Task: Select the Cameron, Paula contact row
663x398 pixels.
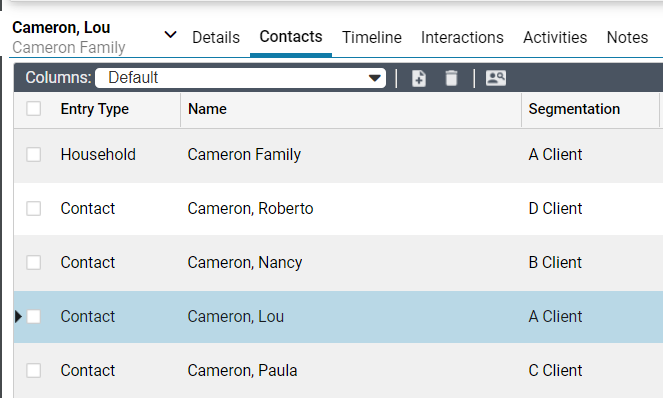Action: [338, 371]
